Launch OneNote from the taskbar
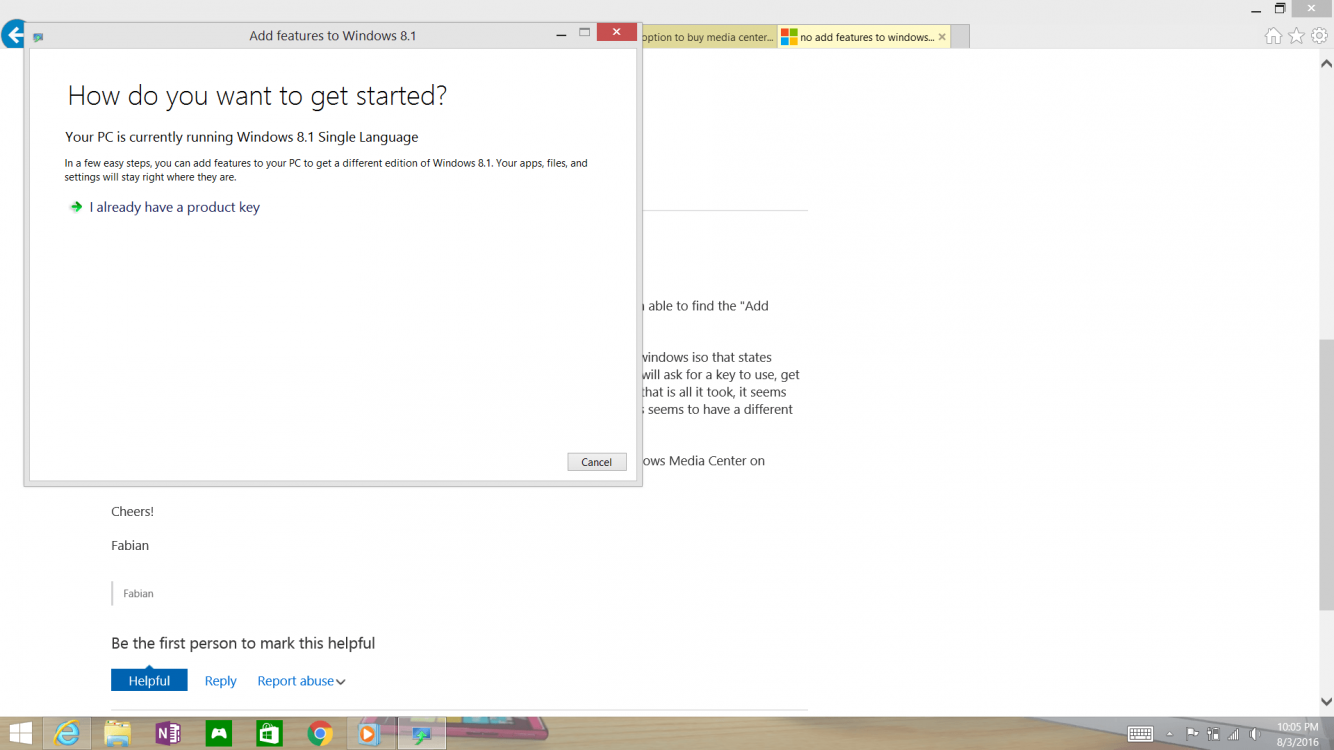1334x750 pixels. 168,733
